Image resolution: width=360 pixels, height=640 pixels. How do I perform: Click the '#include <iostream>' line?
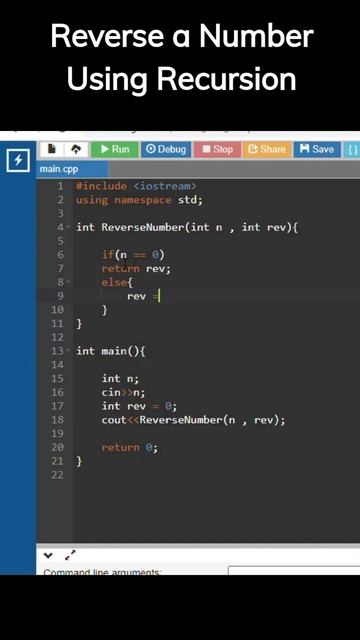tap(136, 186)
